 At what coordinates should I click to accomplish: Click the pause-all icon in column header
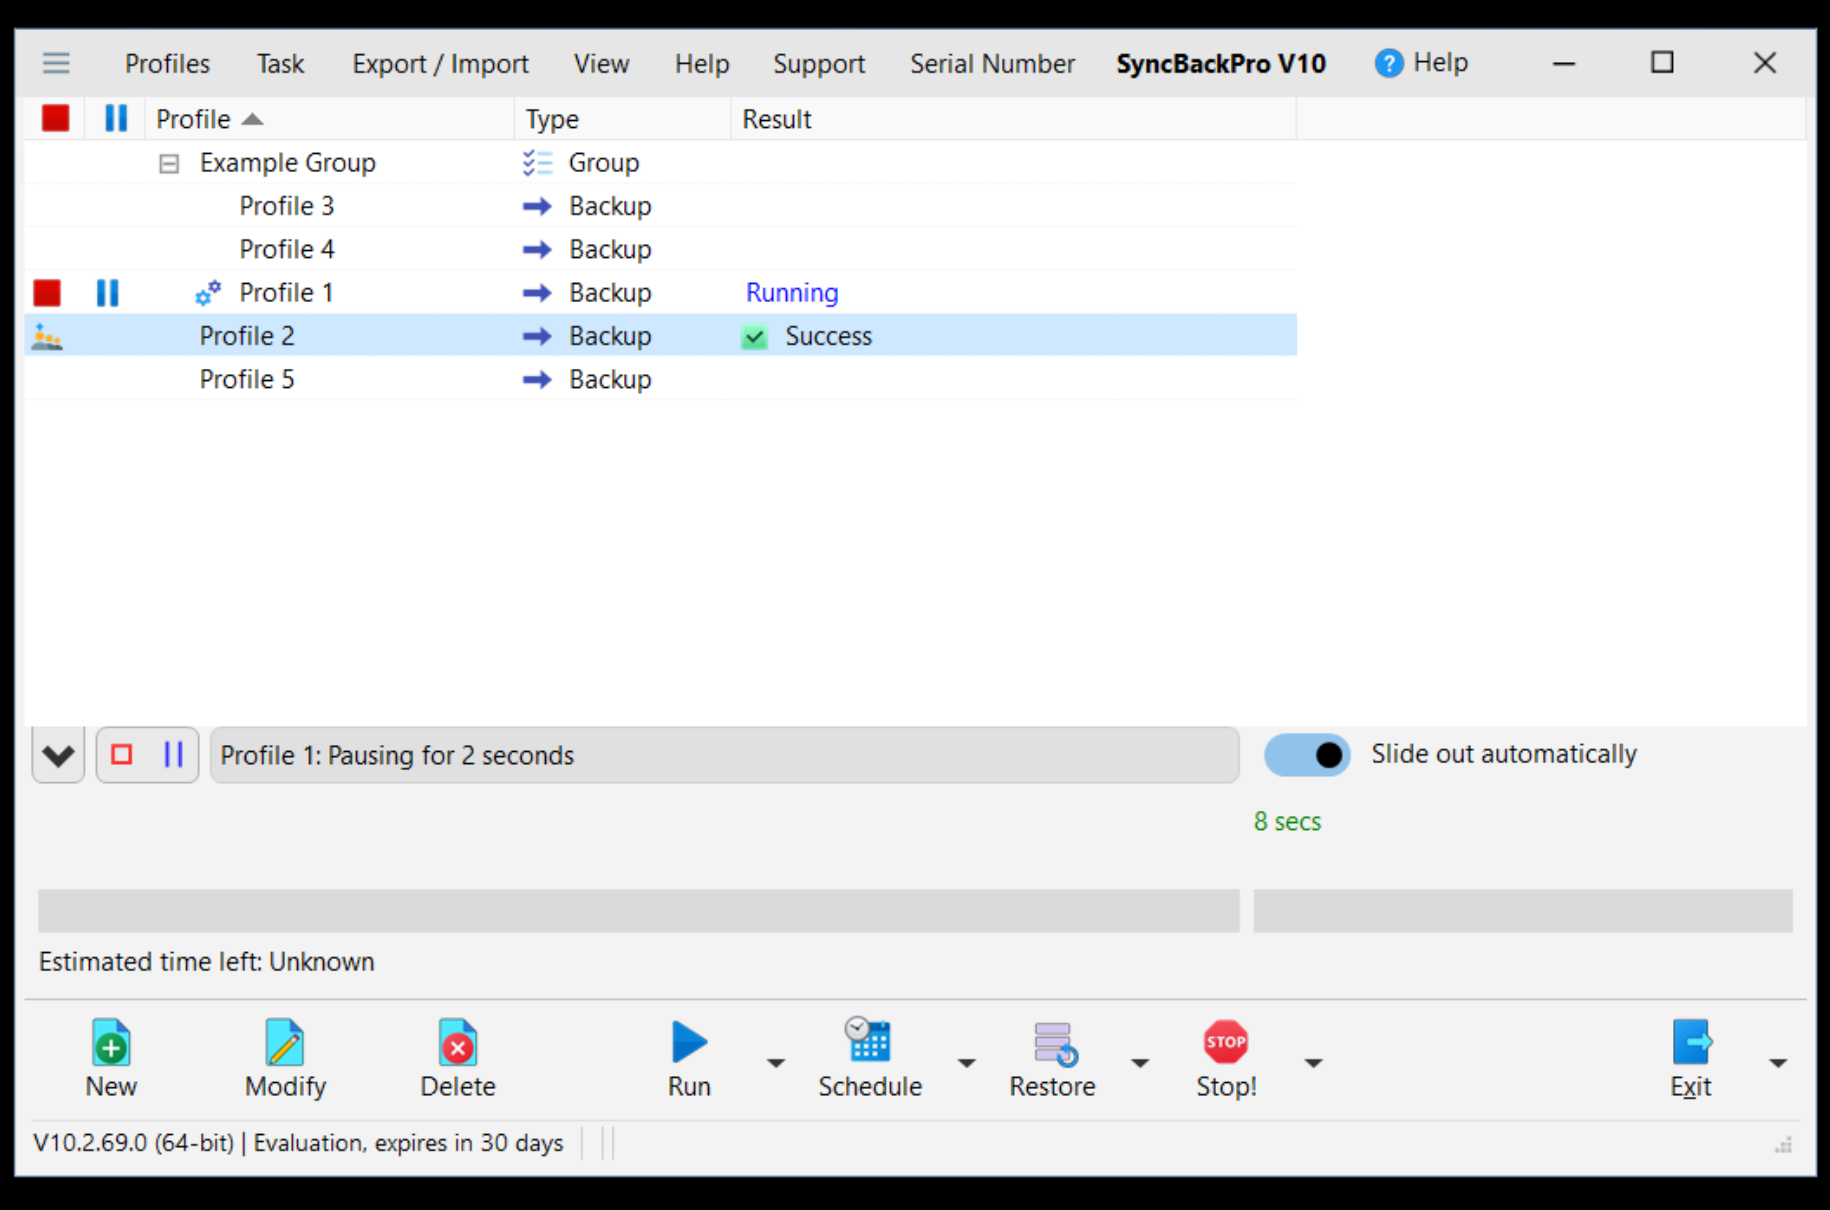point(116,118)
